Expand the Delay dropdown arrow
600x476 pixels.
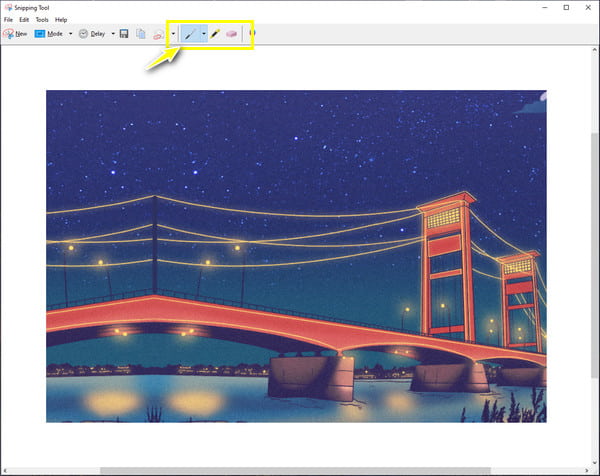pos(113,34)
